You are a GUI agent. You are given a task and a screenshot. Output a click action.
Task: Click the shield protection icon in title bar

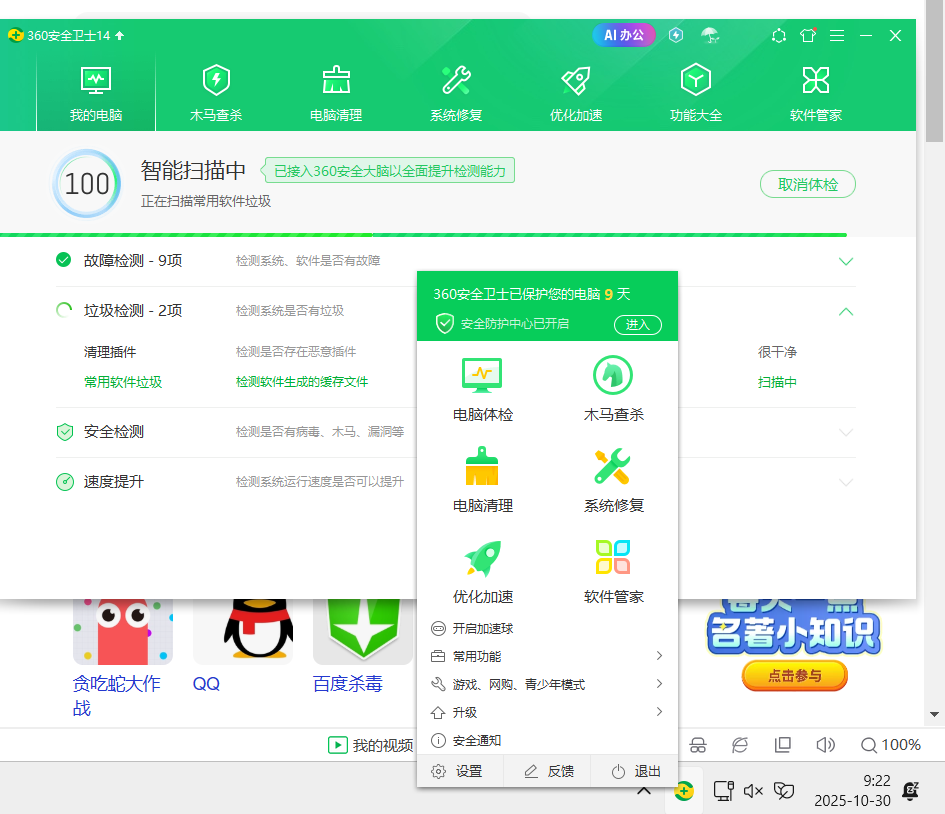point(676,35)
